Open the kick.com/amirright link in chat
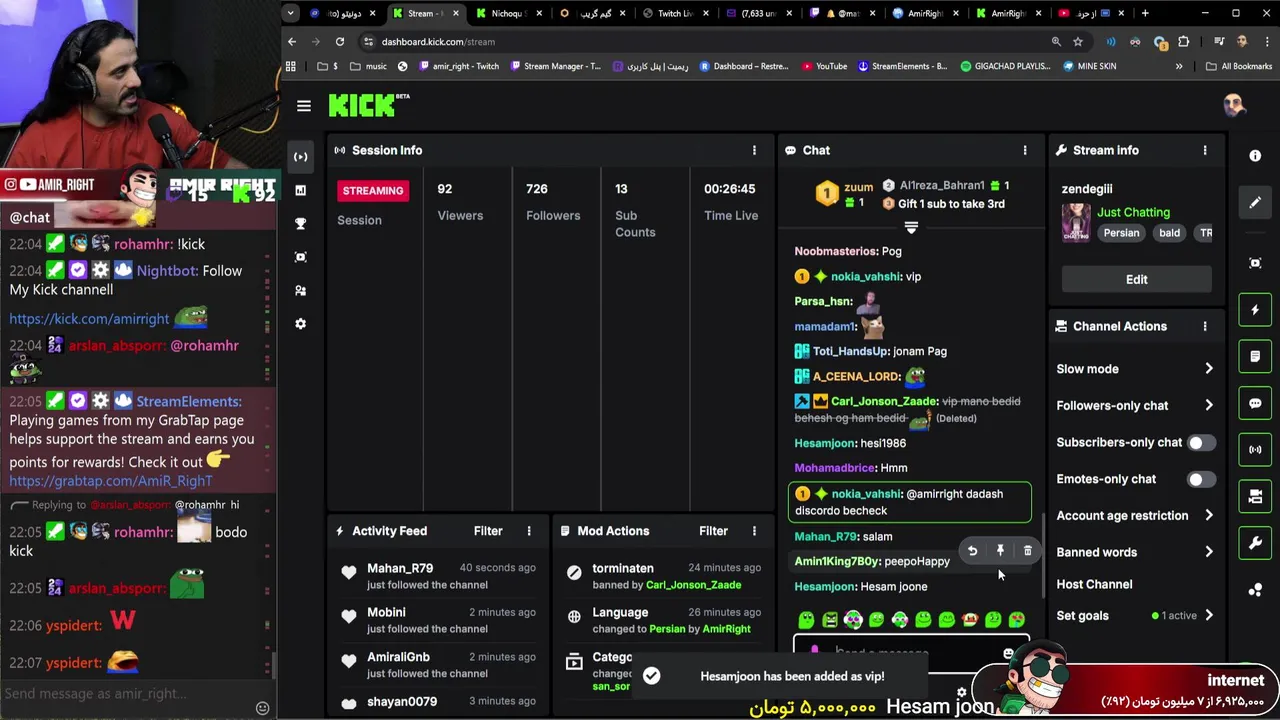 (90, 319)
